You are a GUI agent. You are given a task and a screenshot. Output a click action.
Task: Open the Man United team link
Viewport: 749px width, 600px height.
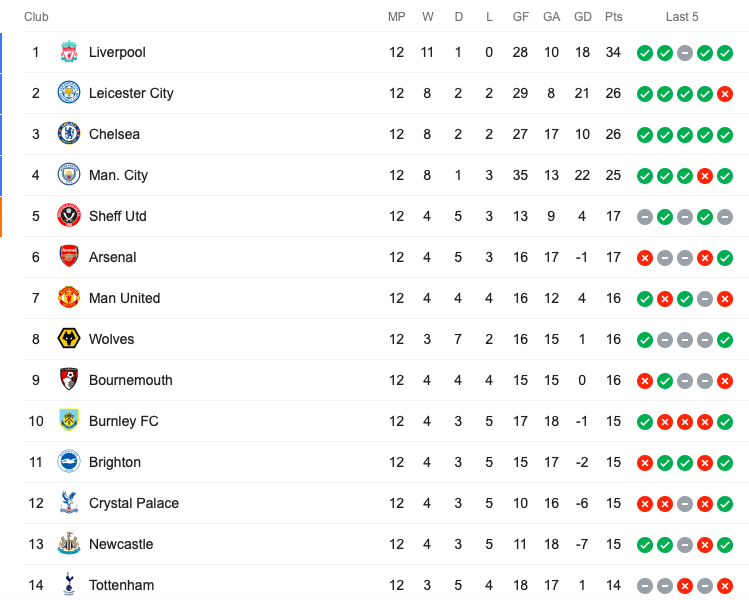point(125,298)
